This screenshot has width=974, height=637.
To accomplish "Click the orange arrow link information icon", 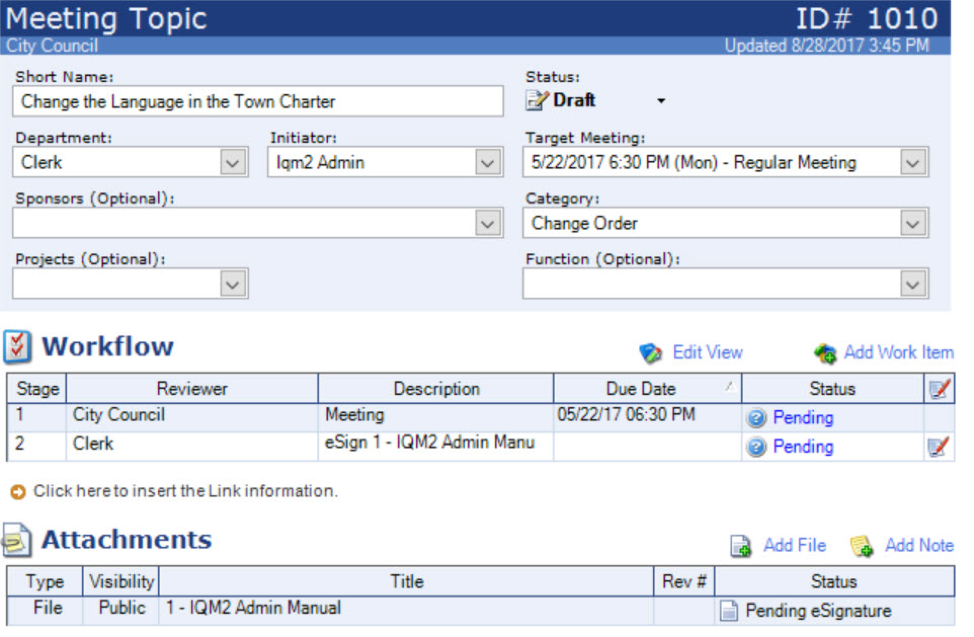I will (x=18, y=492).
